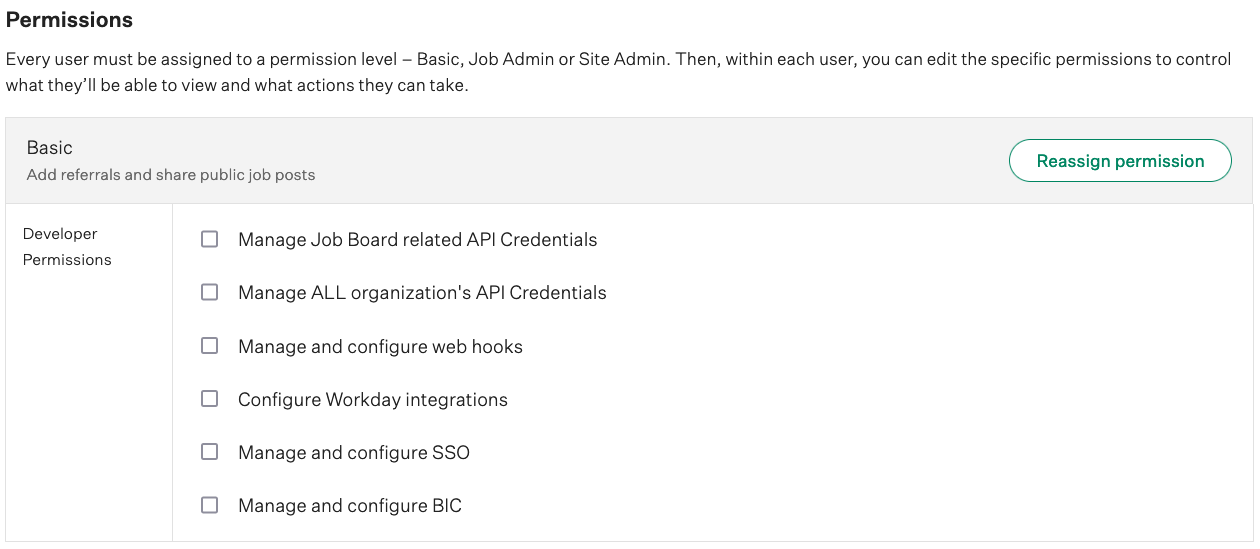1260x549 pixels.
Task: Click the 'Manage and configure web hooks' label text
Action: point(380,347)
